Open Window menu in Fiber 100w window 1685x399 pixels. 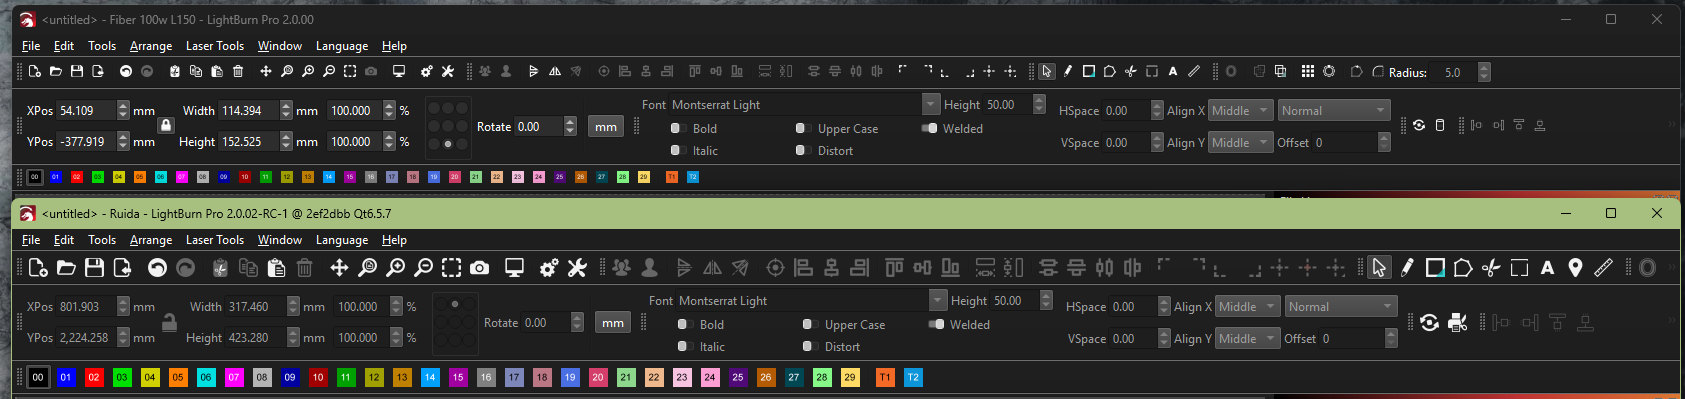pyautogui.click(x=280, y=46)
